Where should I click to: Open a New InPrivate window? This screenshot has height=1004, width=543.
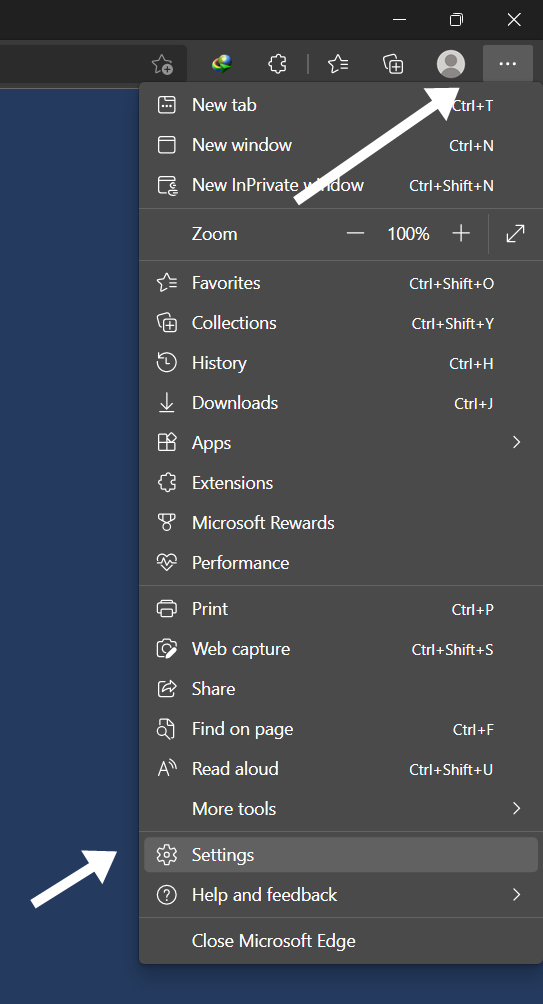pyautogui.click(x=341, y=185)
